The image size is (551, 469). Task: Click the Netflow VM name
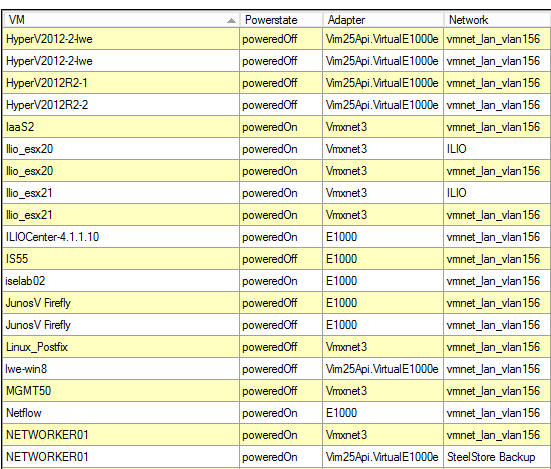24,413
